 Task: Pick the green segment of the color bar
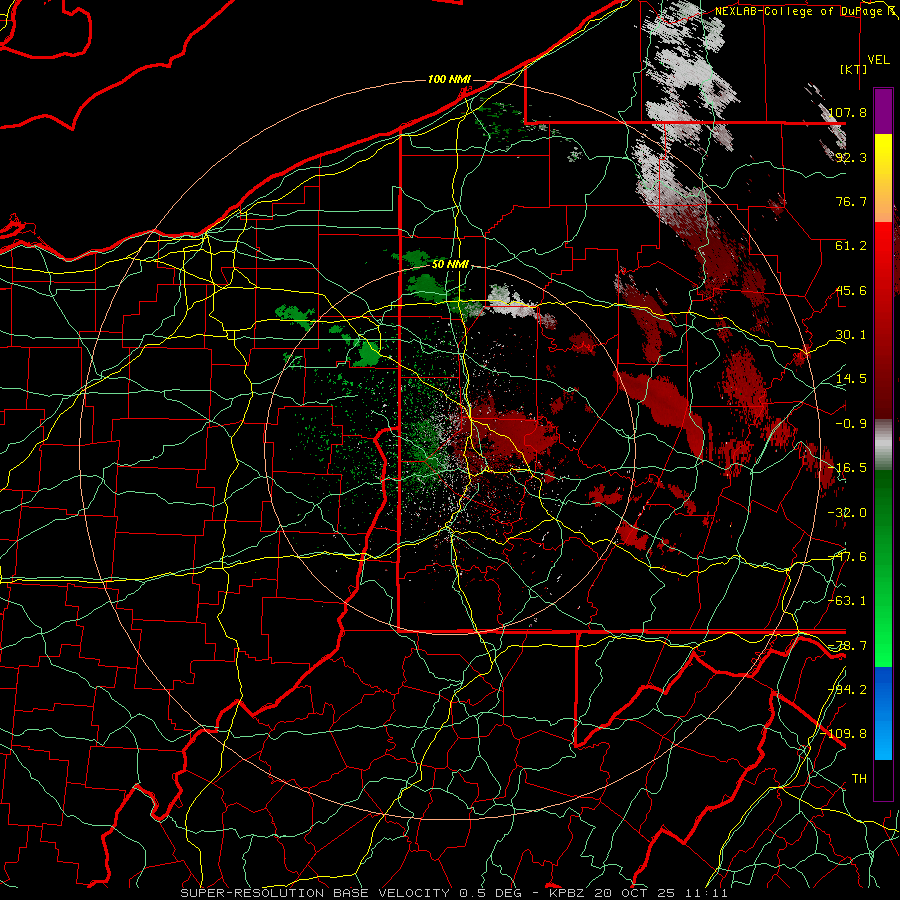click(x=883, y=568)
